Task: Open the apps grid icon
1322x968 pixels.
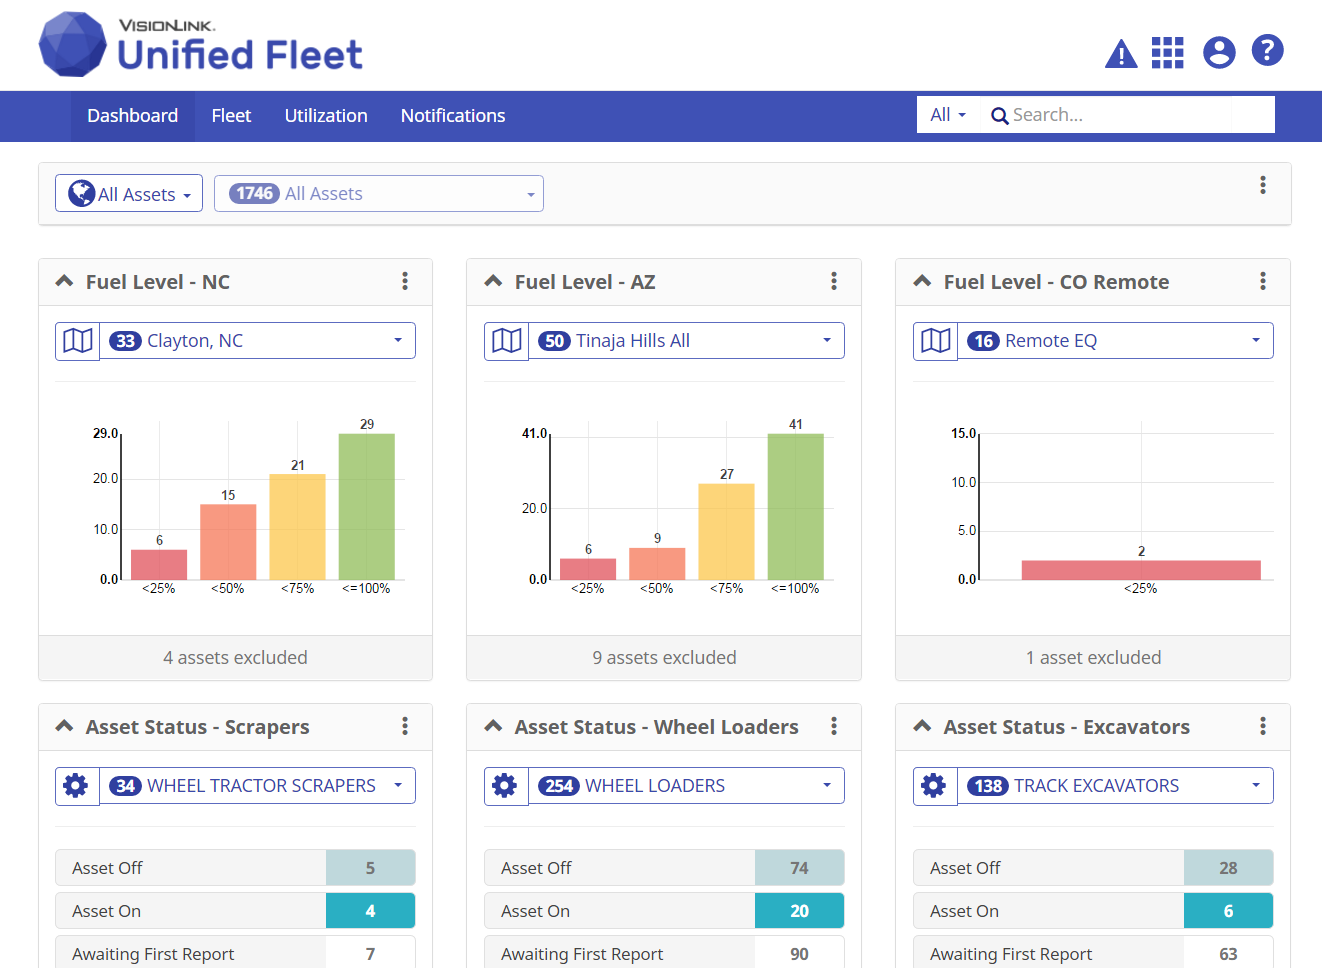Action: pyautogui.click(x=1167, y=52)
